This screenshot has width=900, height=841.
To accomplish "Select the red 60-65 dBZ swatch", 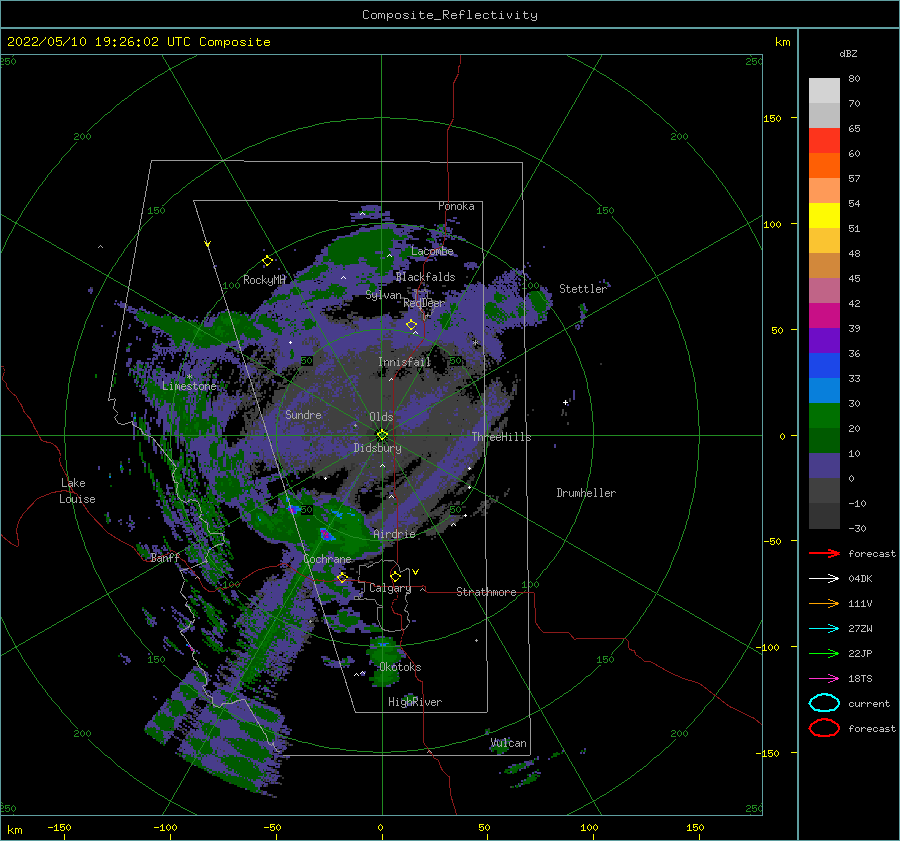I will pyautogui.click(x=824, y=141).
